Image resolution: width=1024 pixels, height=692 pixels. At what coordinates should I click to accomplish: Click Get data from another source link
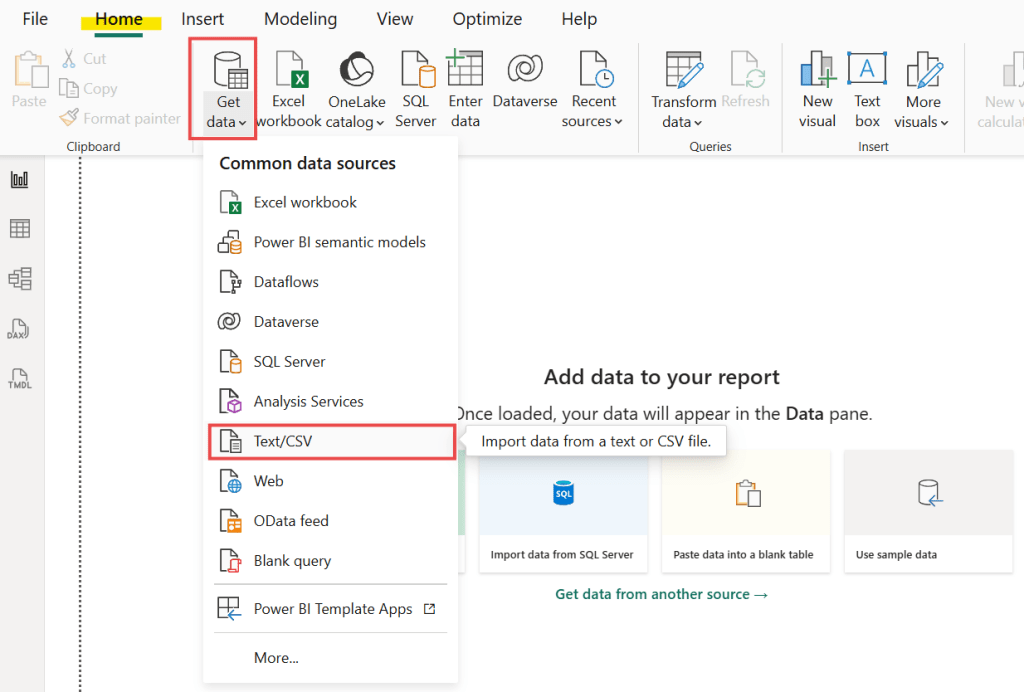pos(661,594)
